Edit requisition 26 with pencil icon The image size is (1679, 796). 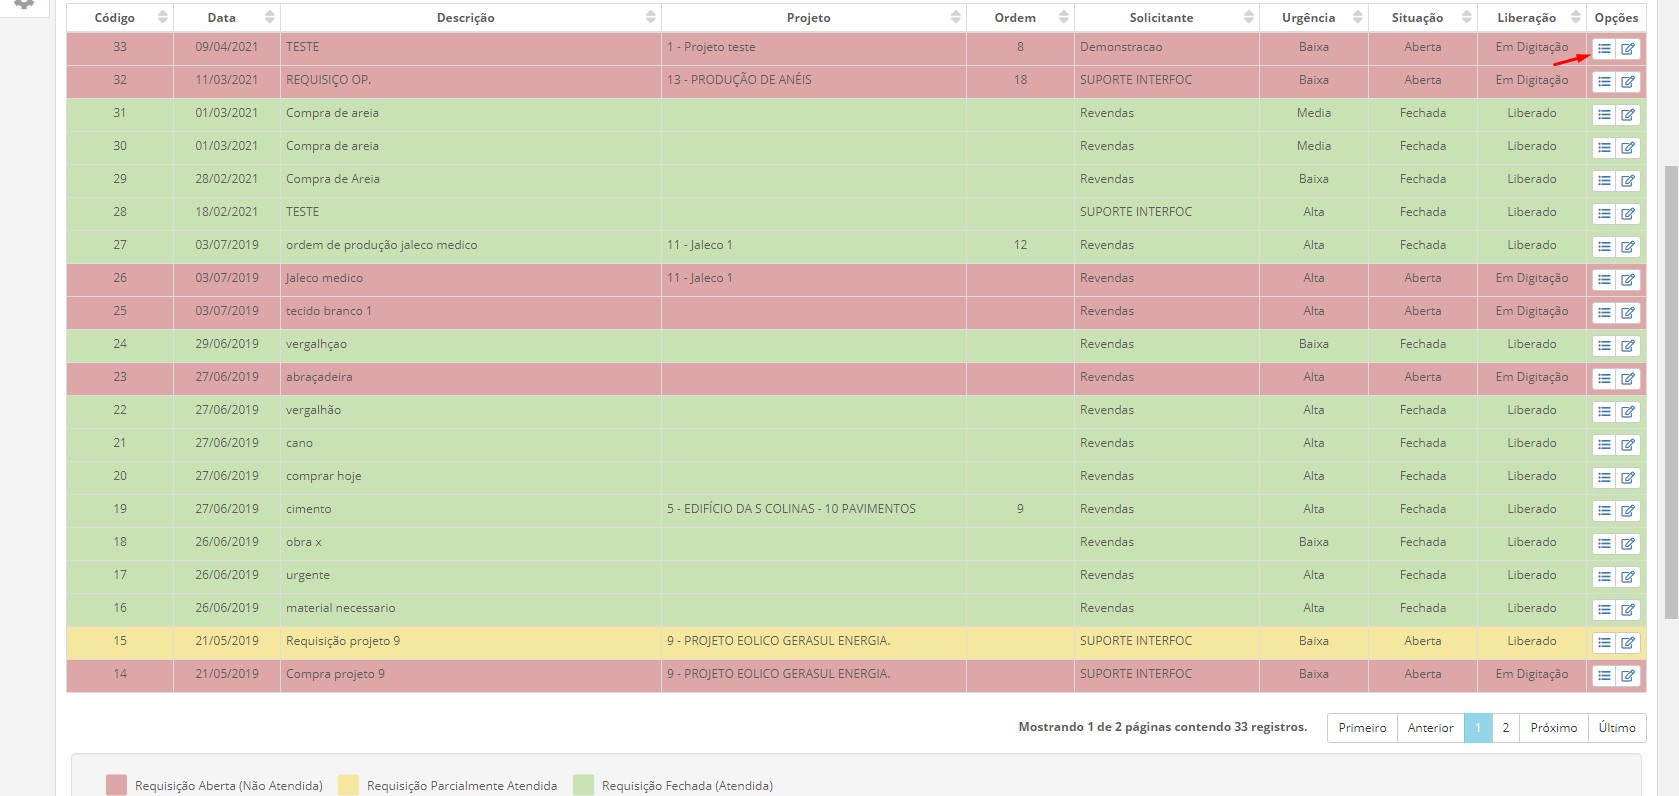1628,280
